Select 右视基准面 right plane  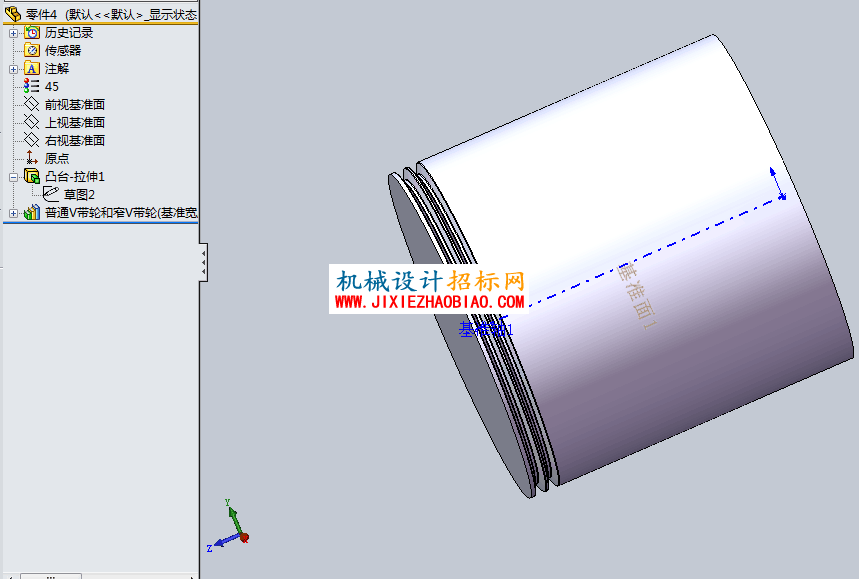coord(75,140)
